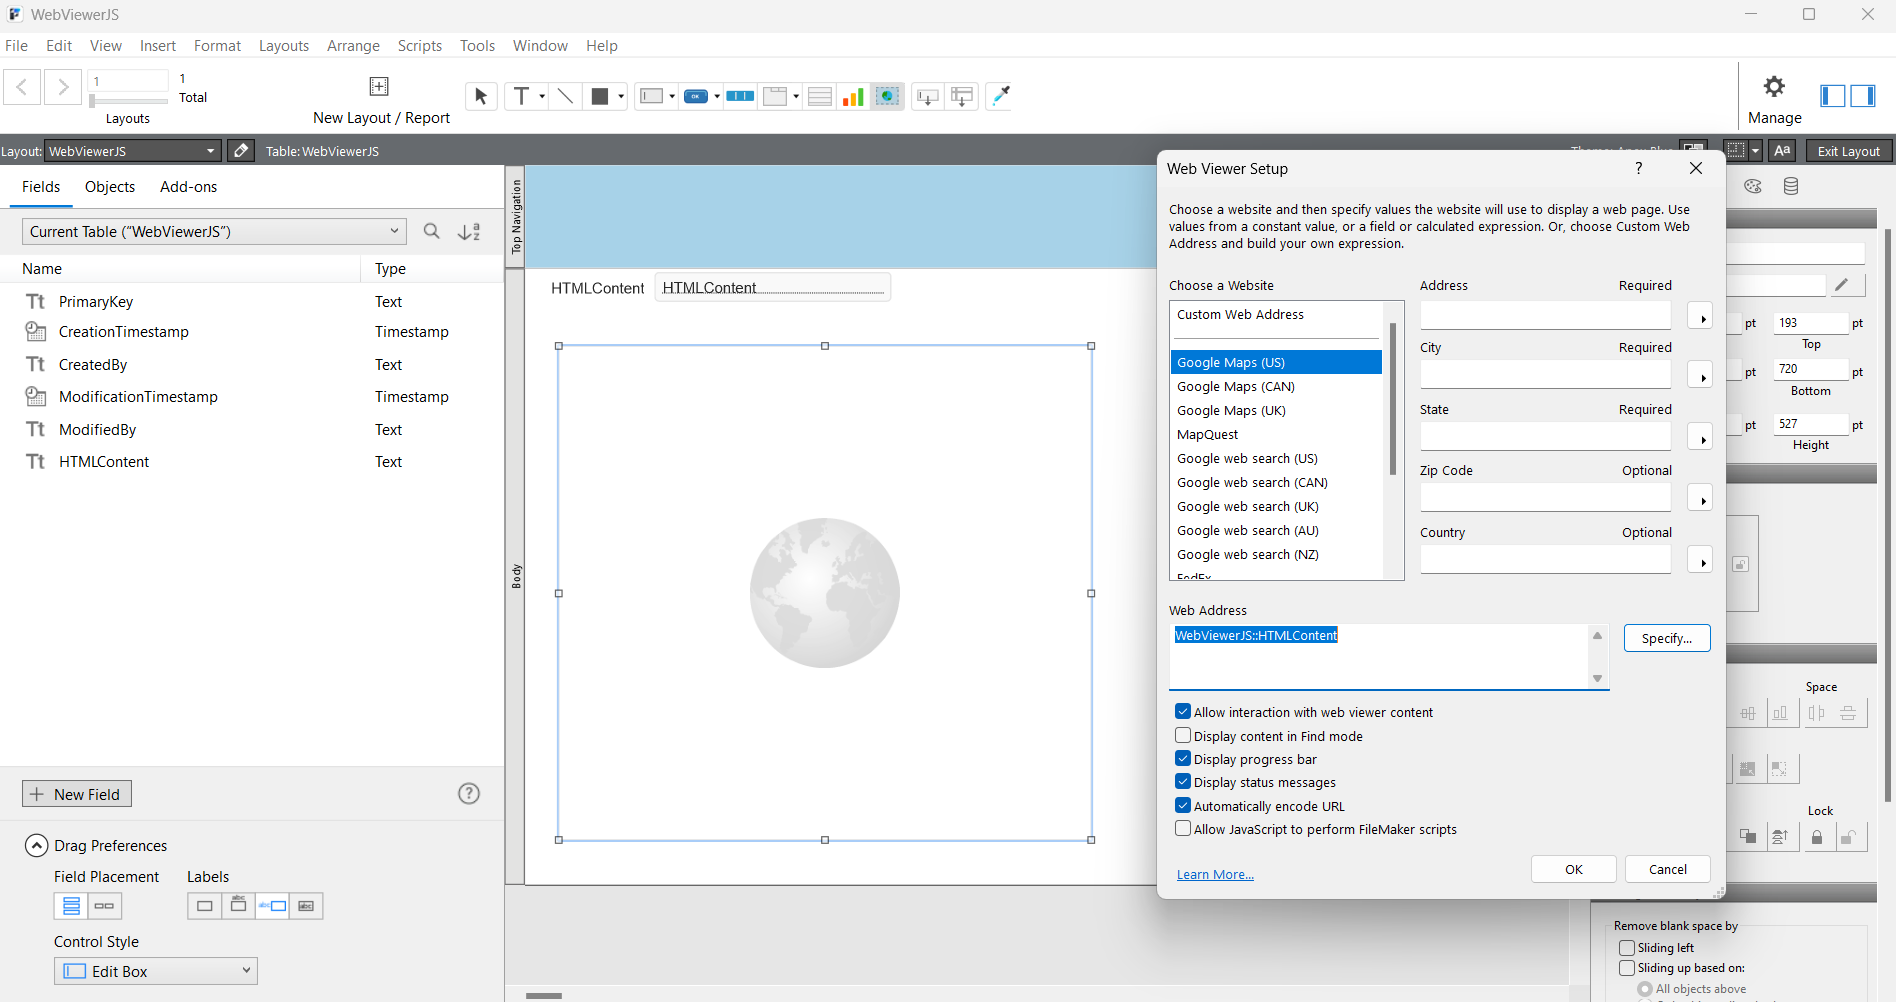This screenshot has height=1002, width=1896.
Task: Select the Line drawing tool
Action: pos(565,96)
